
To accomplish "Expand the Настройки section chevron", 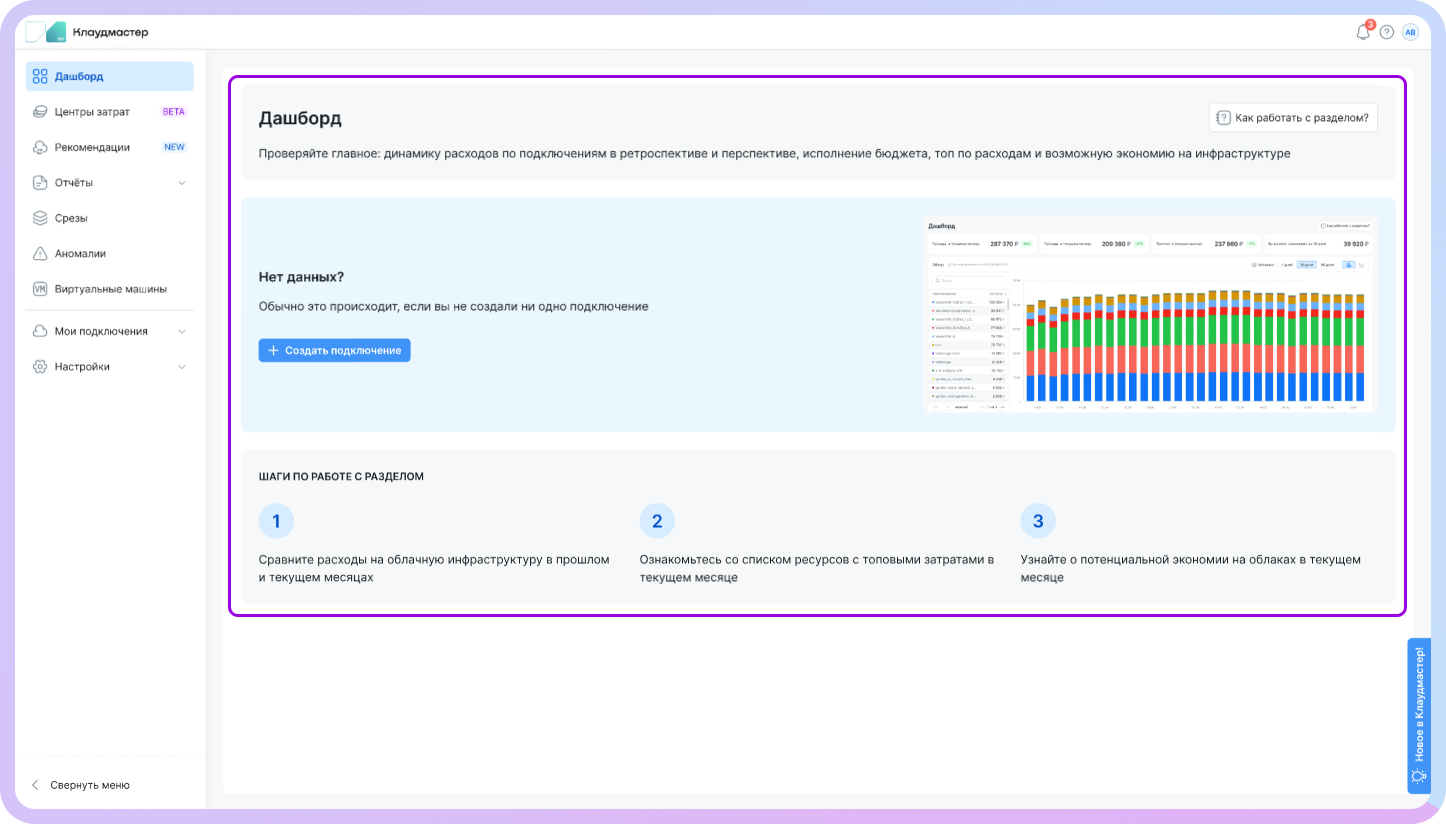I will coord(182,367).
